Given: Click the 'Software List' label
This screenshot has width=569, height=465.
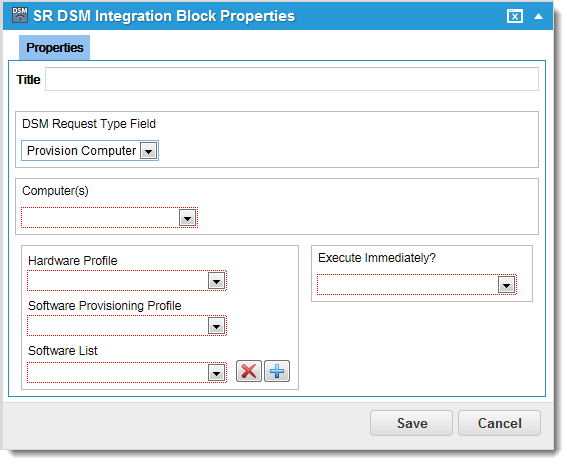Looking at the screenshot, I should tap(63, 351).
